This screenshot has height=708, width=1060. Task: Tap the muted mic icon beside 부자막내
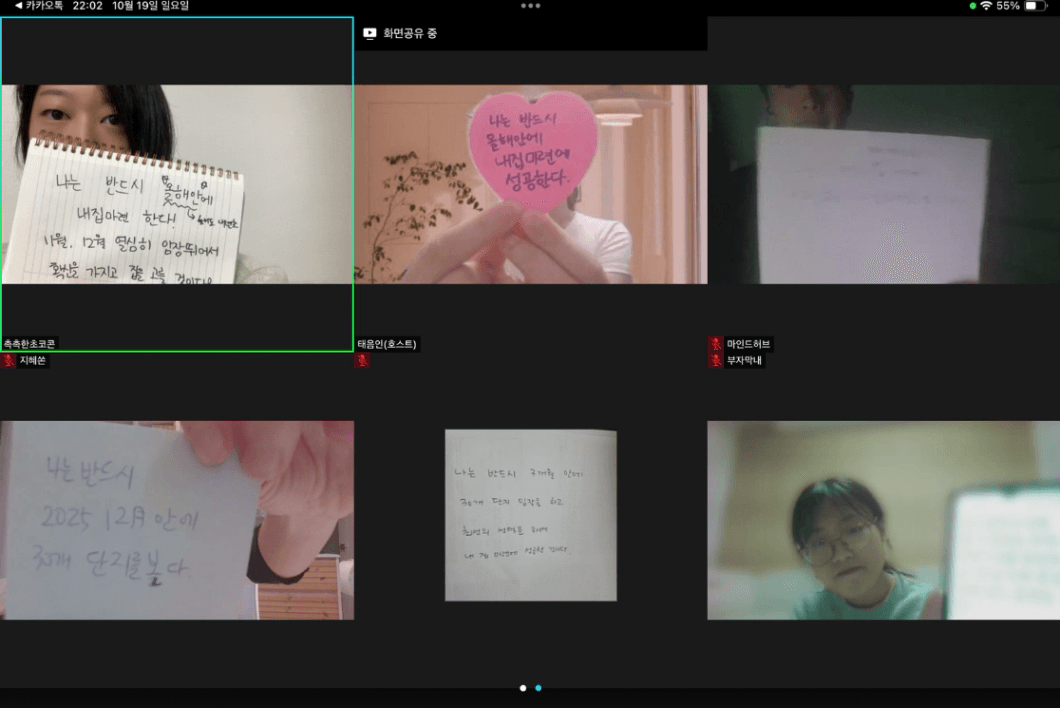(716, 361)
